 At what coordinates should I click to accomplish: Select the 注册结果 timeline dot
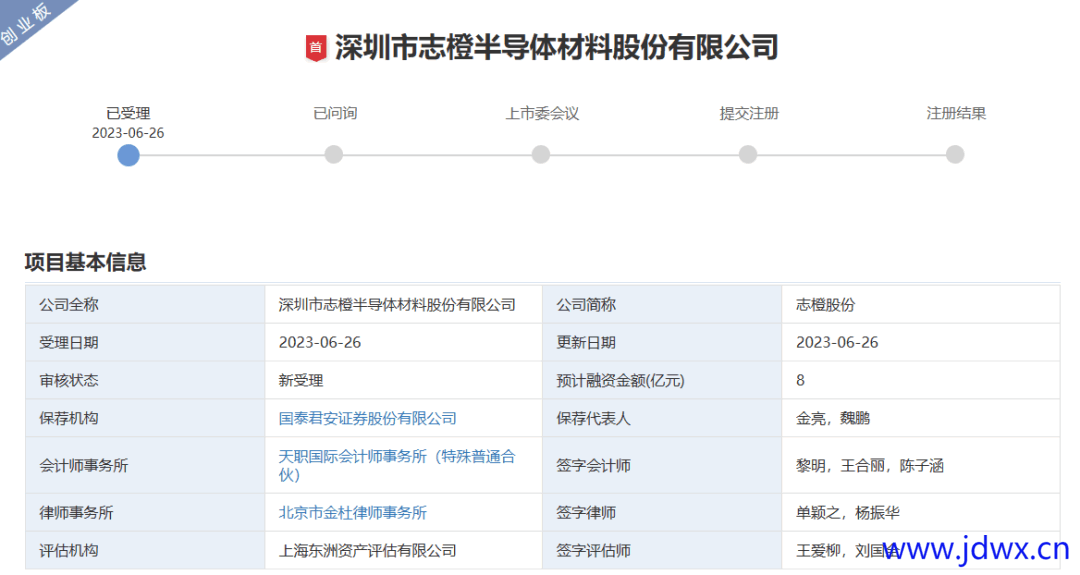coord(955,154)
